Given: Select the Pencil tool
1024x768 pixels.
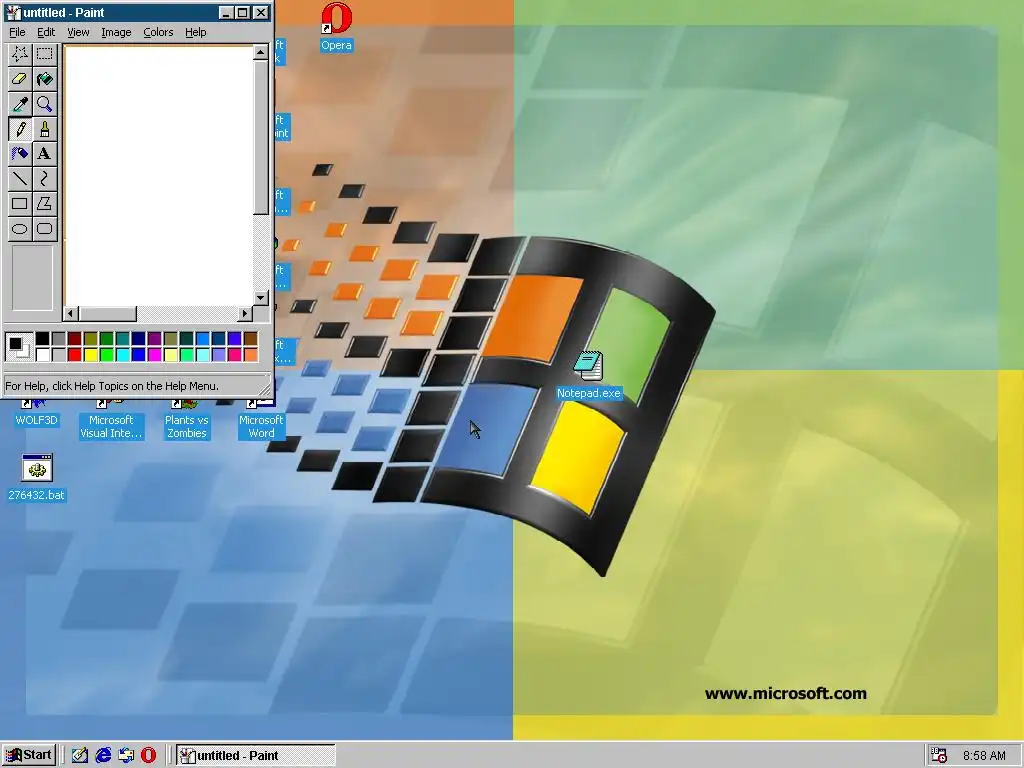Looking at the screenshot, I should (x=20, y=129).
